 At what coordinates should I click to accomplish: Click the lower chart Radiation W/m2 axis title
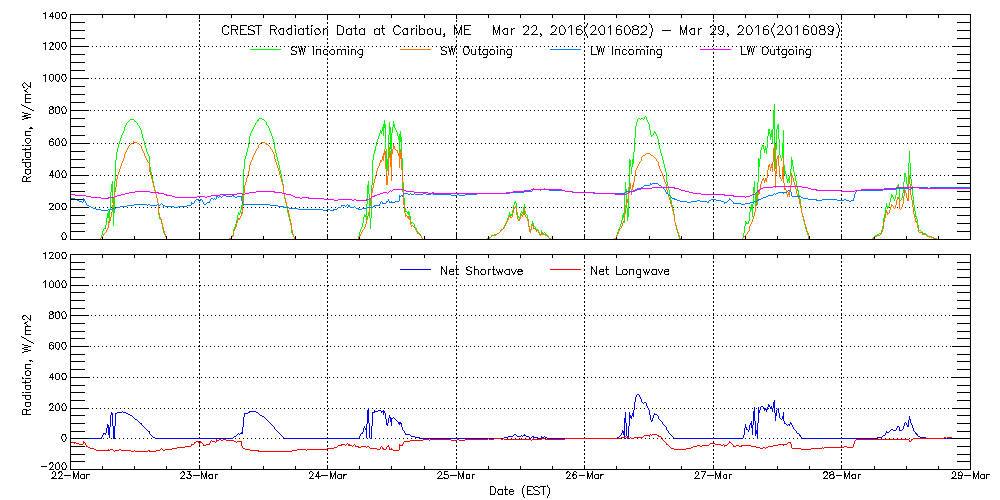(x=28, y=362)
